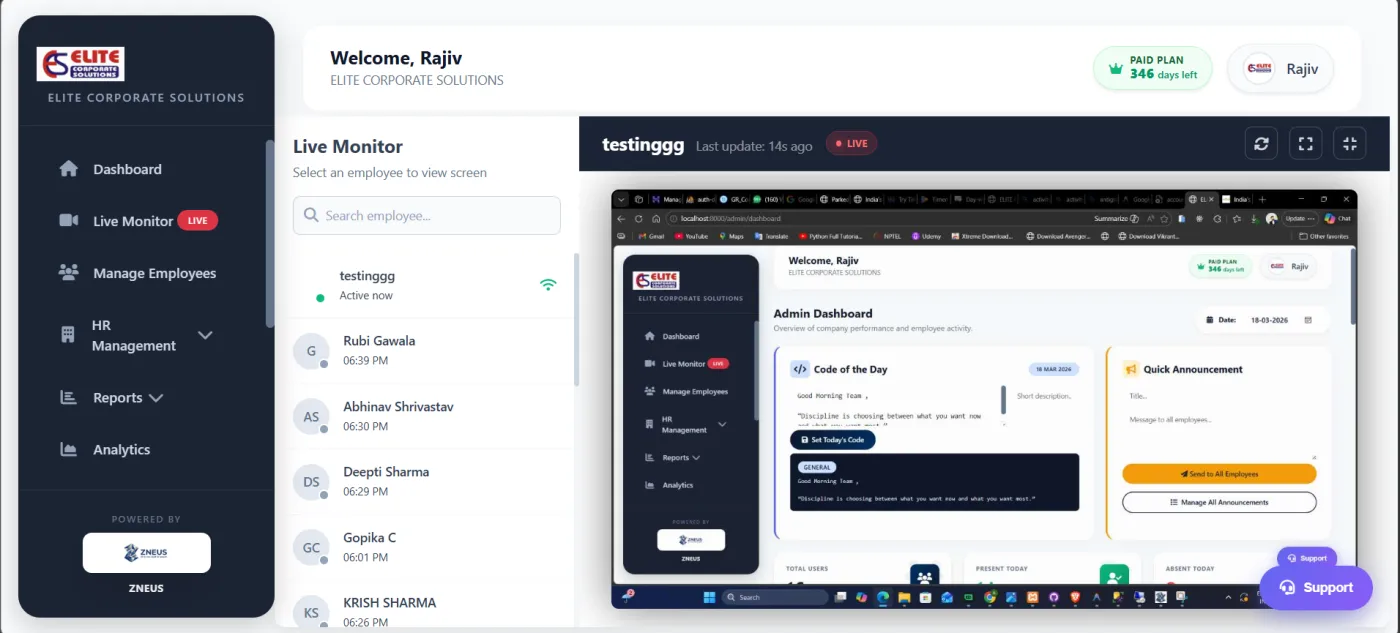Expand the HR Management chevron in left sidebar

pyautogui.click(x=205, y=335)
